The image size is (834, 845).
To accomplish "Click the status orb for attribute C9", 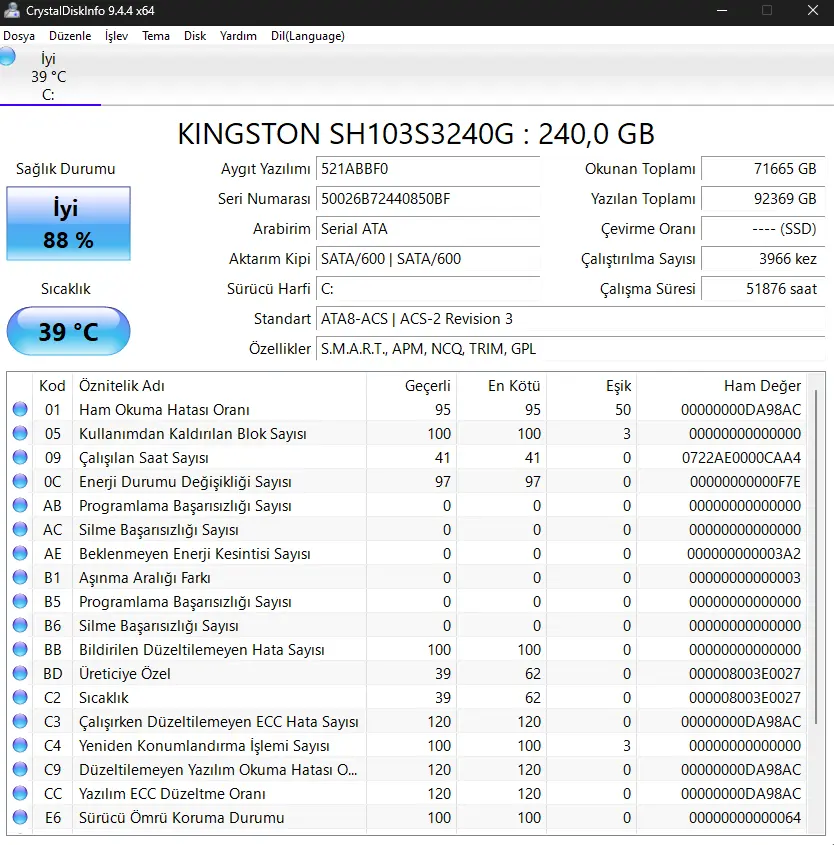I will coord(20,769).
